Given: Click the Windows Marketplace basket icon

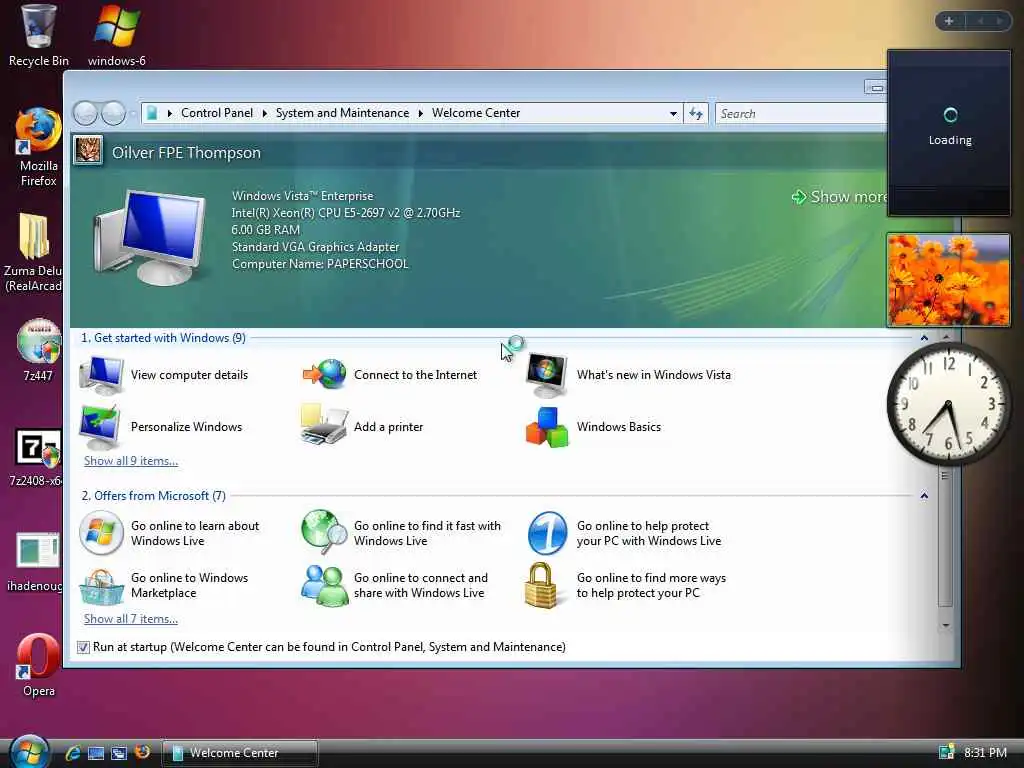Looking at the screenshot, I should [101, 586].
